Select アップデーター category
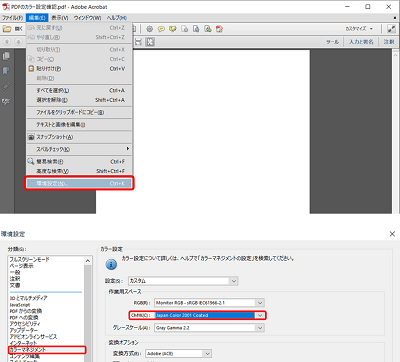Screen dimensions: 400x362 pyautogui.click(x=24, y=330)
